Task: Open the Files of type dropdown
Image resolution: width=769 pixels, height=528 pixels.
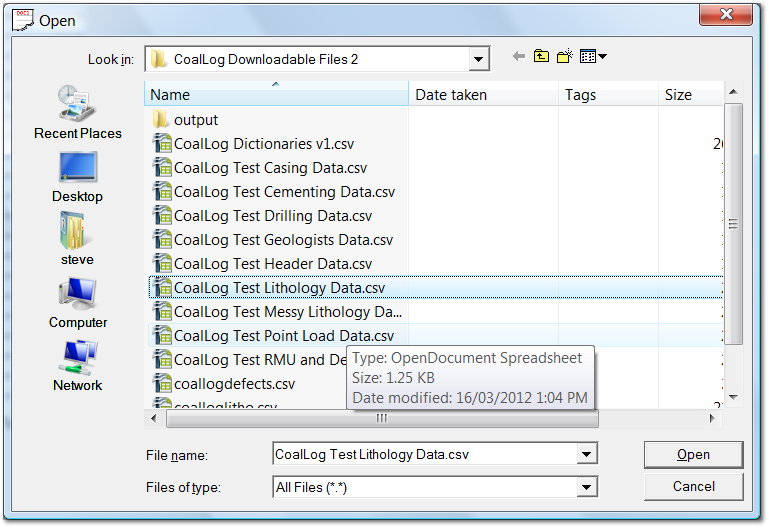Action: [x=585, y=487]
